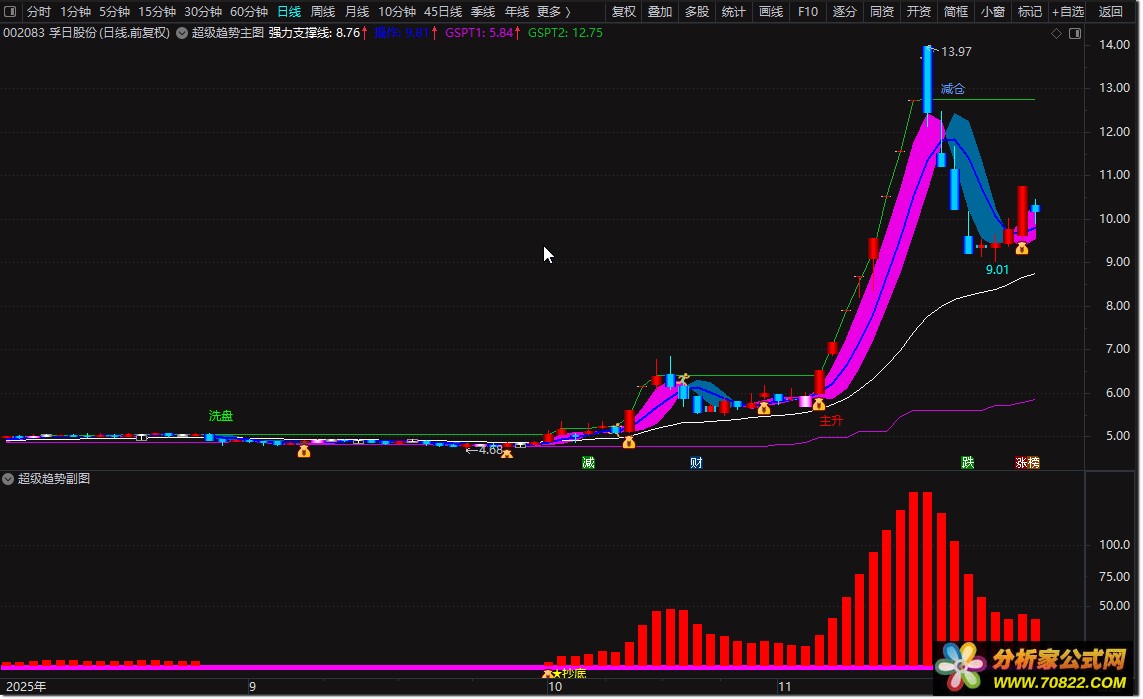Click the 统计 statistics button
The image size is (1143, 699).
tap(733, 12)
